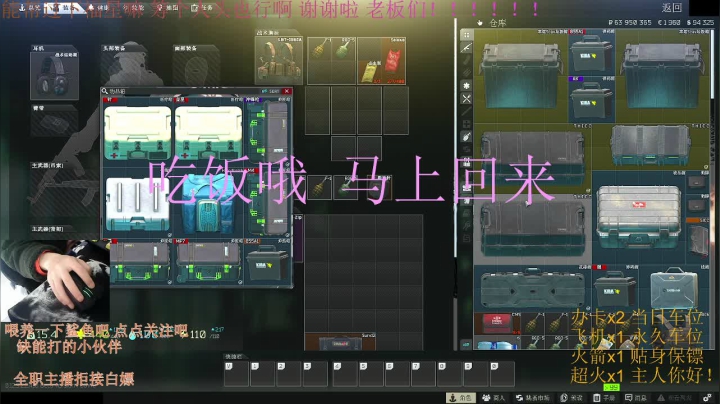This screenshot has height=404, width=720.
Task: Select the documents case in stash
Action: (675, 288)
